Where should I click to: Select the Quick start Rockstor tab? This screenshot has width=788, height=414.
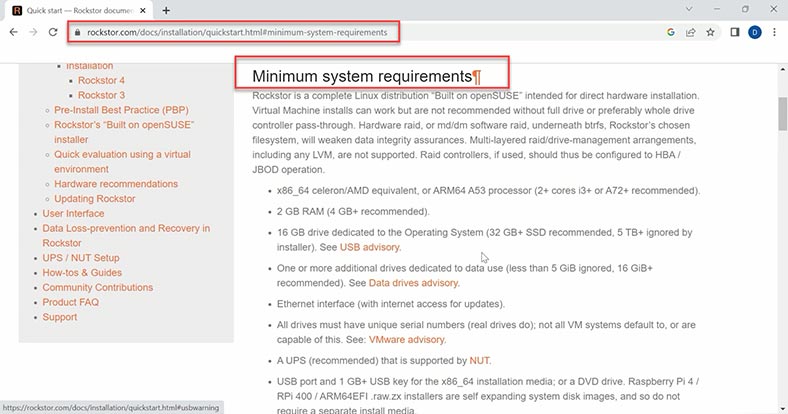(x=80, y=10)
